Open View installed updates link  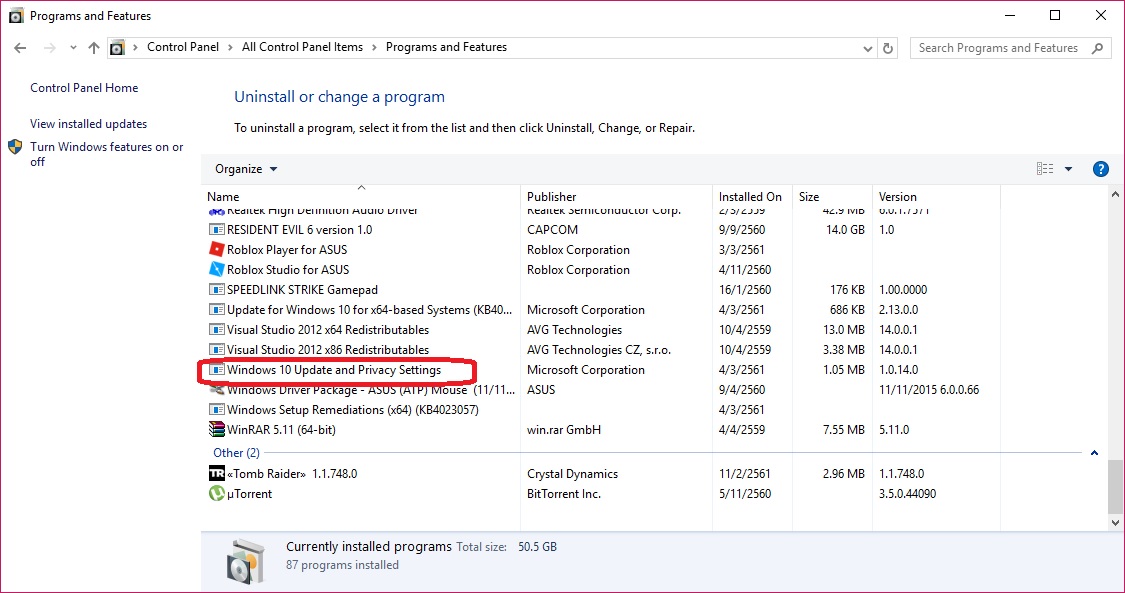pyautogui.click(x=88, y=124)
